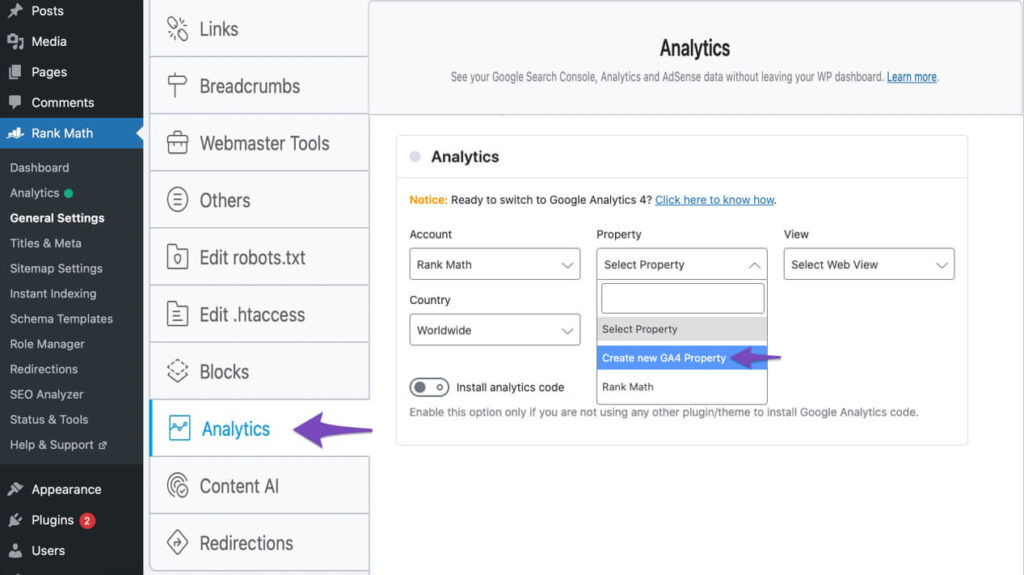Open the Select Web View dropdown
The image size is (1024, 575).
[x=869, y=264]
